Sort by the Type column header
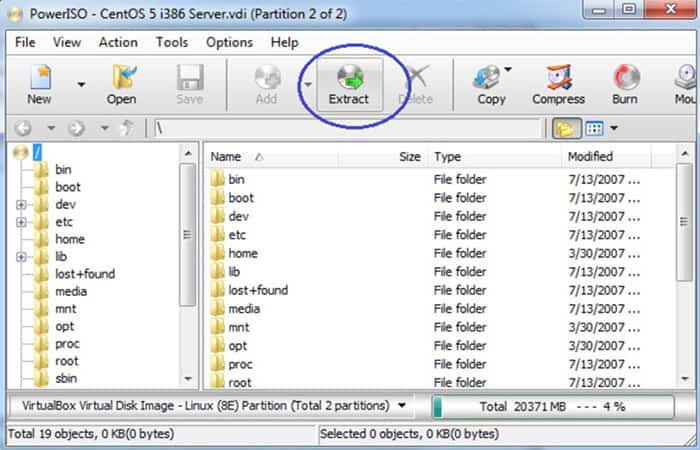The image size is (700, 450). tap(494, 157)
